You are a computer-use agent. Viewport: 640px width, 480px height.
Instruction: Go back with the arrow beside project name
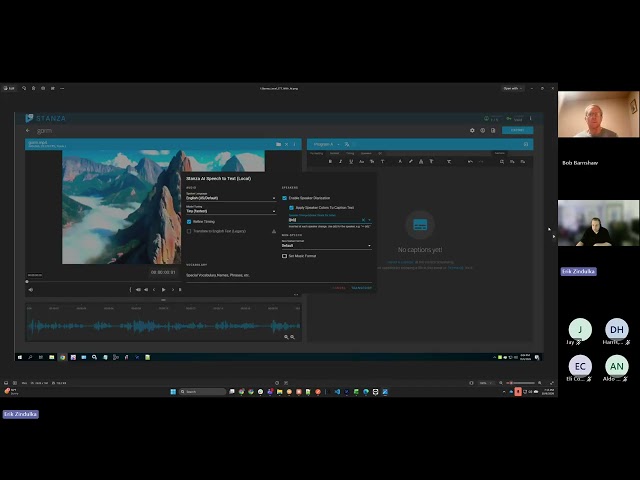coord(28,131)
